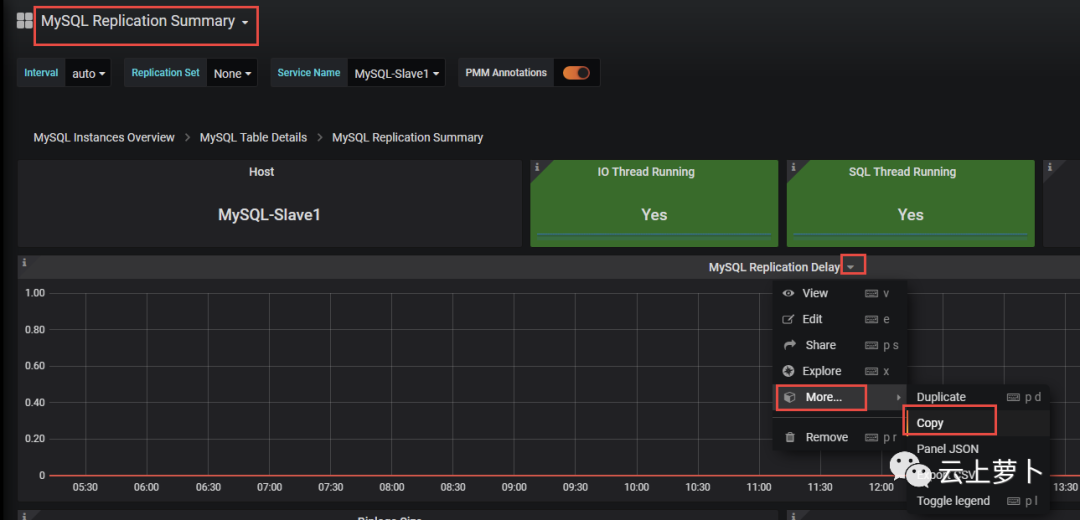This screenshot has height=520, width=1080.
Task: Open the Interval auto dropdown
Action: 87,73
